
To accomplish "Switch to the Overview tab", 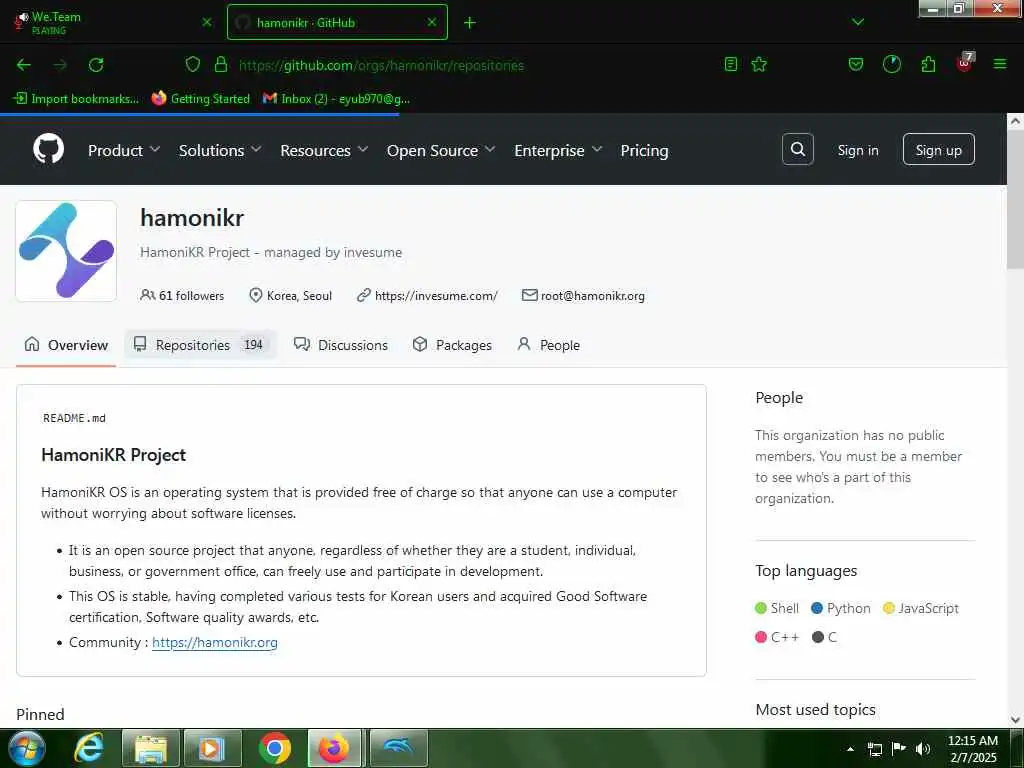I will coord(66,345).
